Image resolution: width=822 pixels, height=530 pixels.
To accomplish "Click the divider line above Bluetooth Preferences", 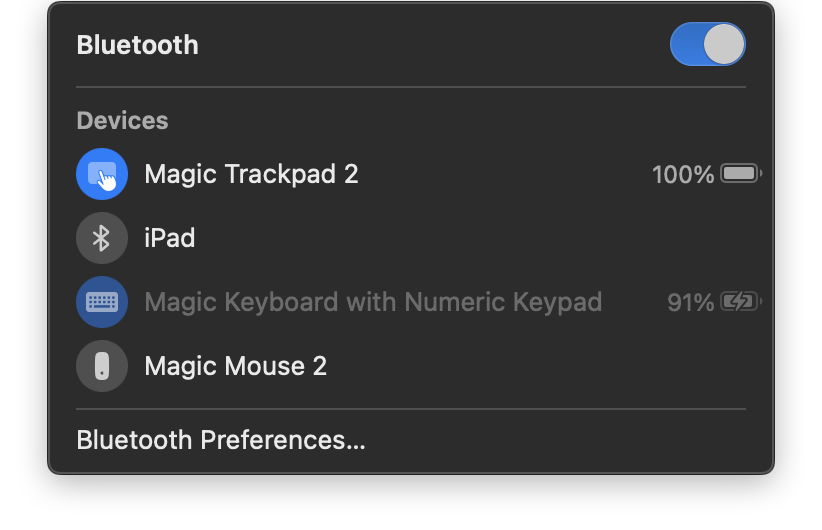I will click(410, 409).
